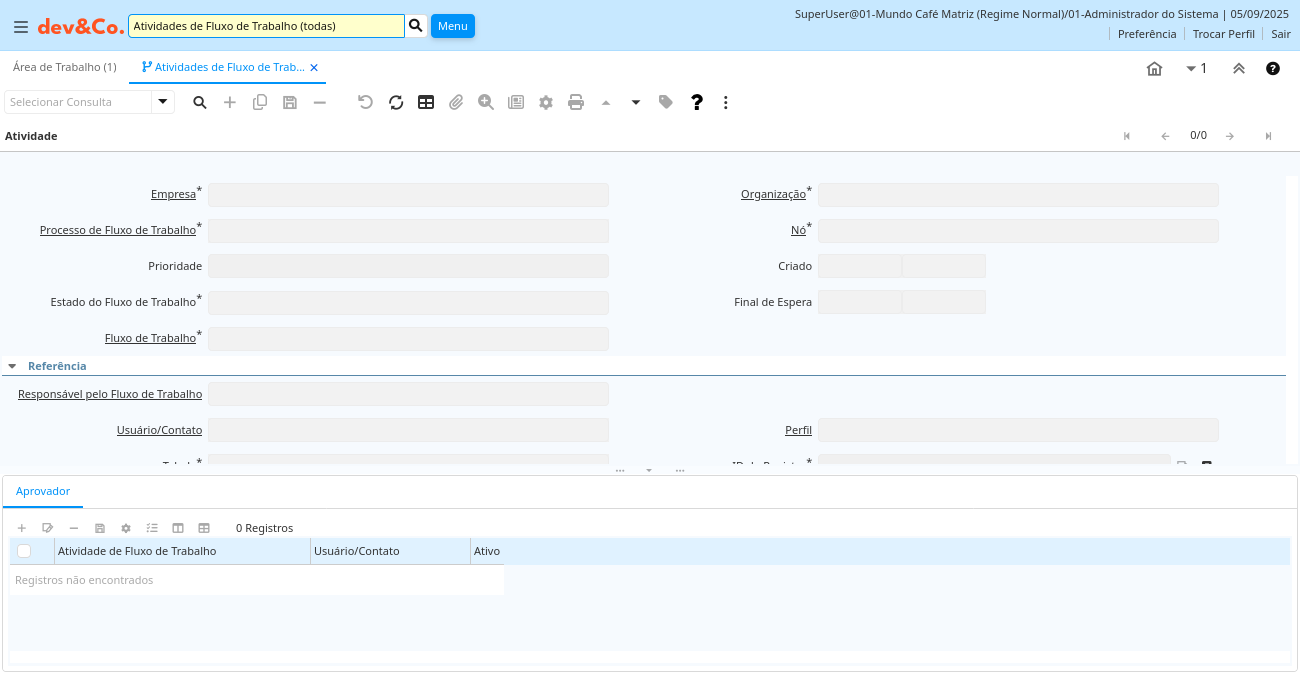The image size is (1300, 674).
Task: Switch to Área de Trabalho (1) tab
Action: coord(64,67)
